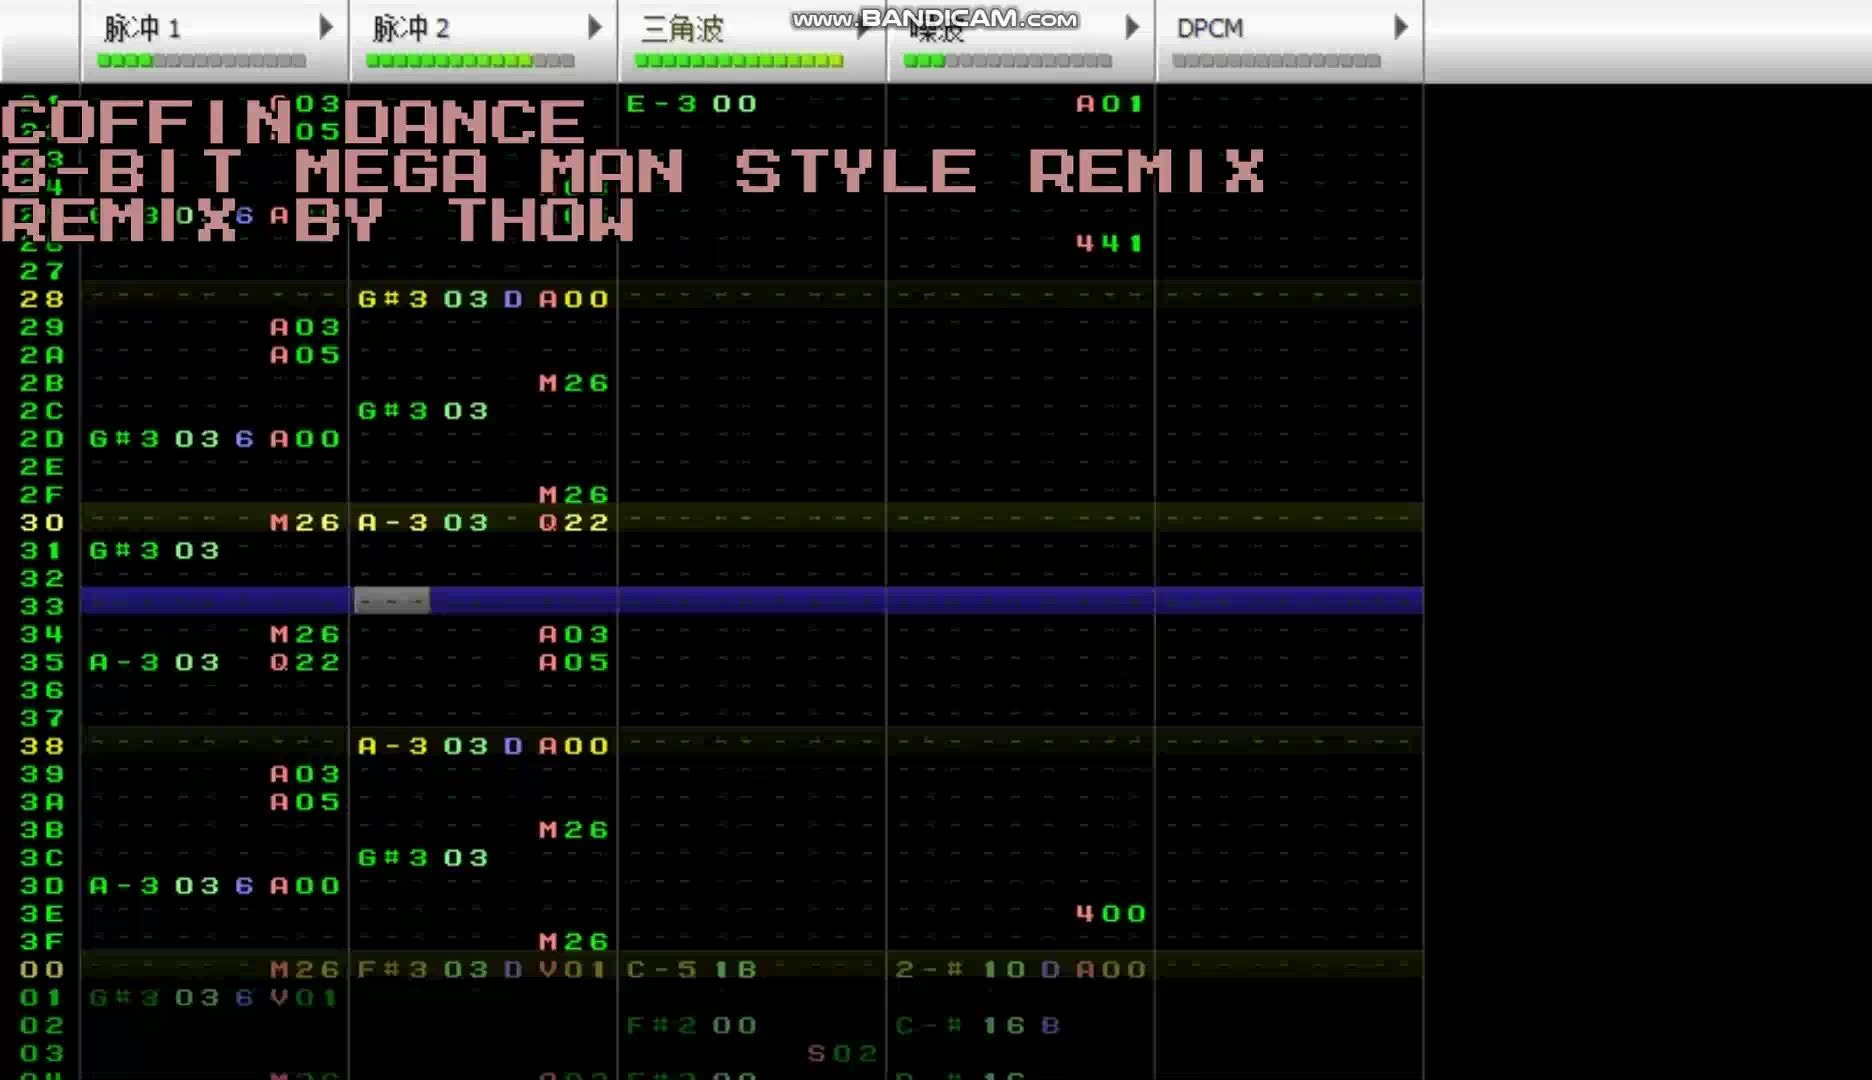This screenshot has width=1872, height=1080.
Task: Select M26 effect on row 3B
Action: coord(574,831)
